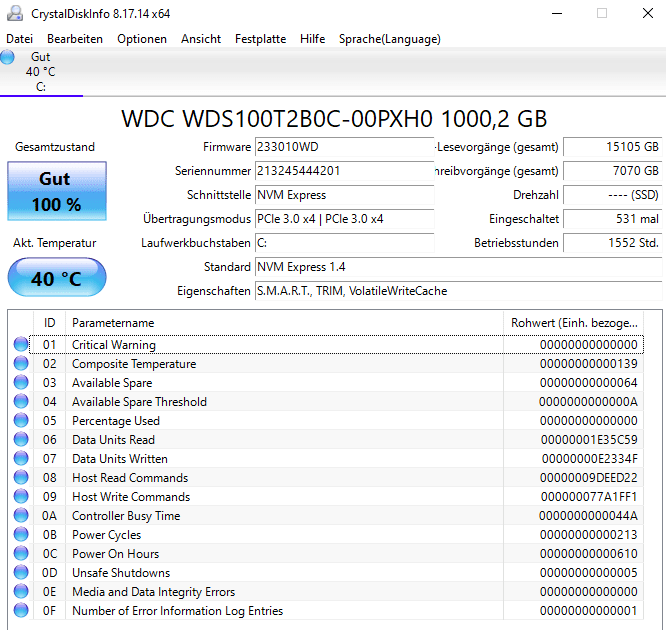Screen dimensions: 666x630
Task: Select the Controller Busy Time parameter name
Action: coord(126,516)
